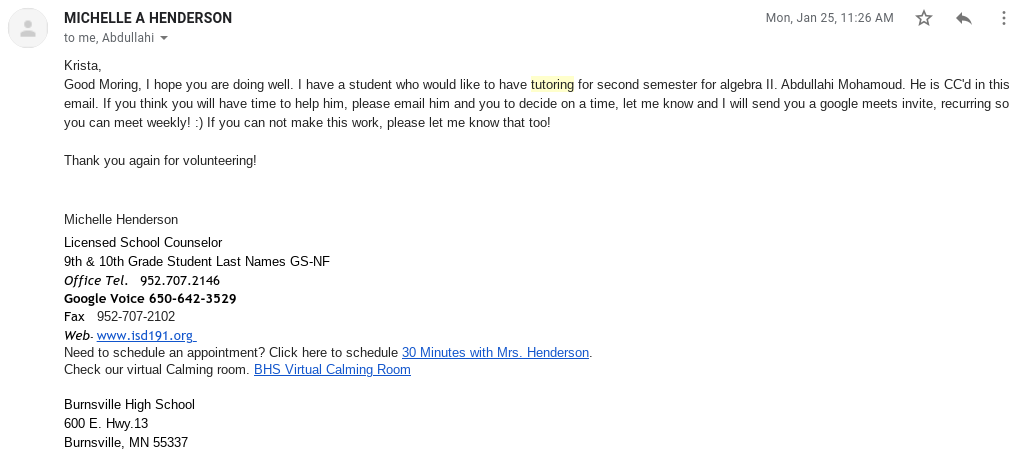The height and width of the screenshot is (454, 1021).
Task: Open the three-dot More options menu
Action: (1003, 19)
